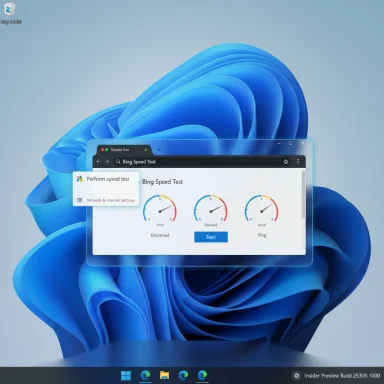Open File Explorer from the taskbar
Screen dimensions: 384x384
click(x=164, y=375)
